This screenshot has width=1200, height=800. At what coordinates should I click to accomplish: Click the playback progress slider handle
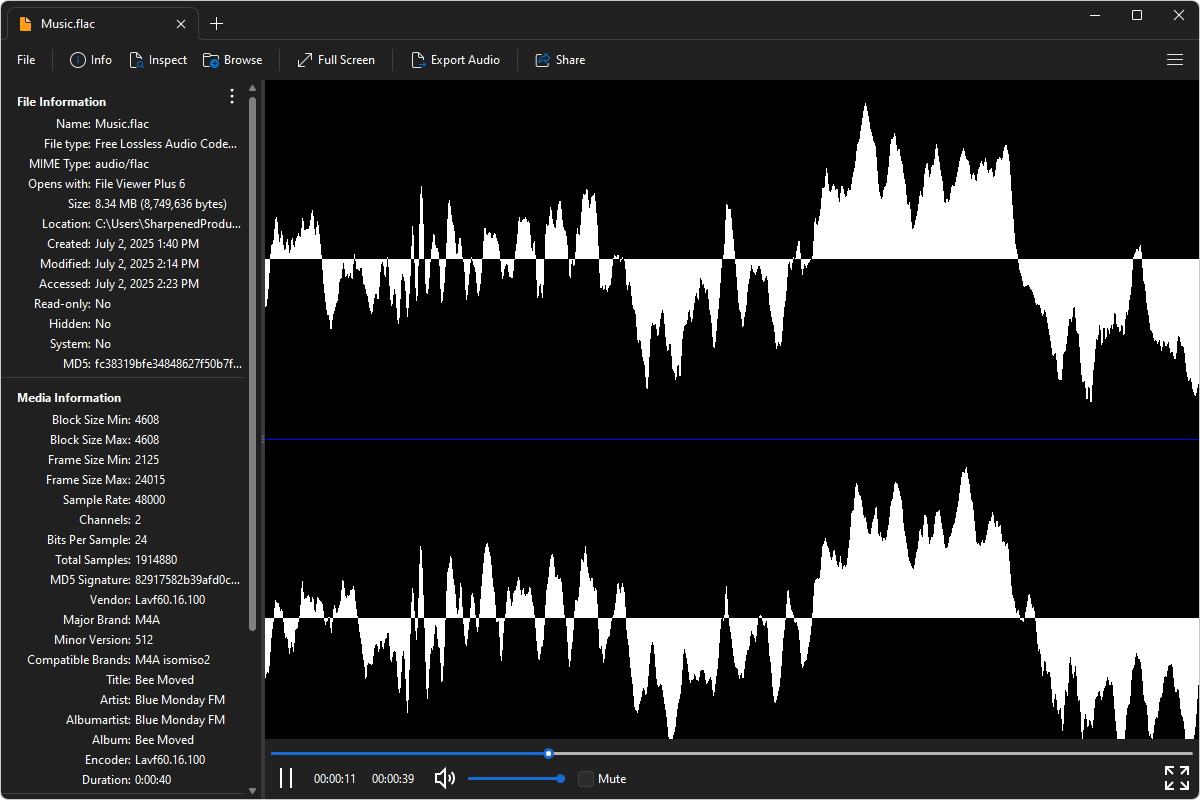[548, 753]
